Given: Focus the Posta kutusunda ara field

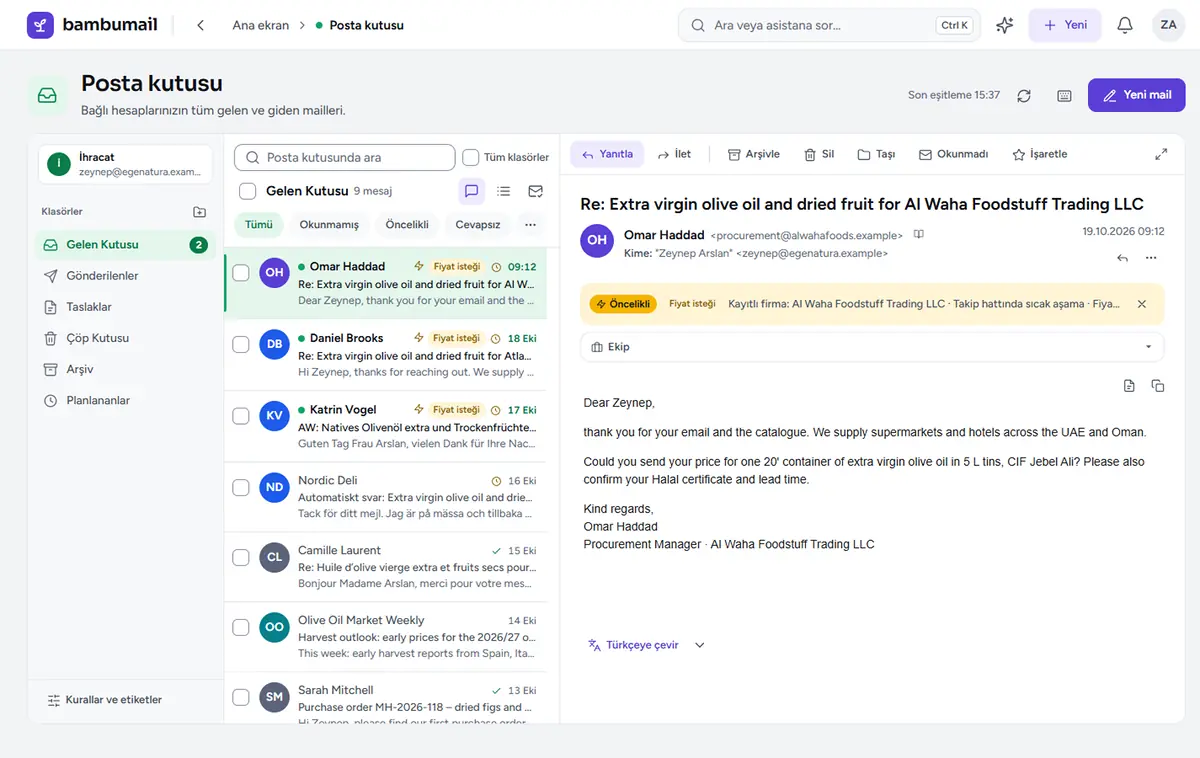Looking at the screenshot, I should point(345,157).
